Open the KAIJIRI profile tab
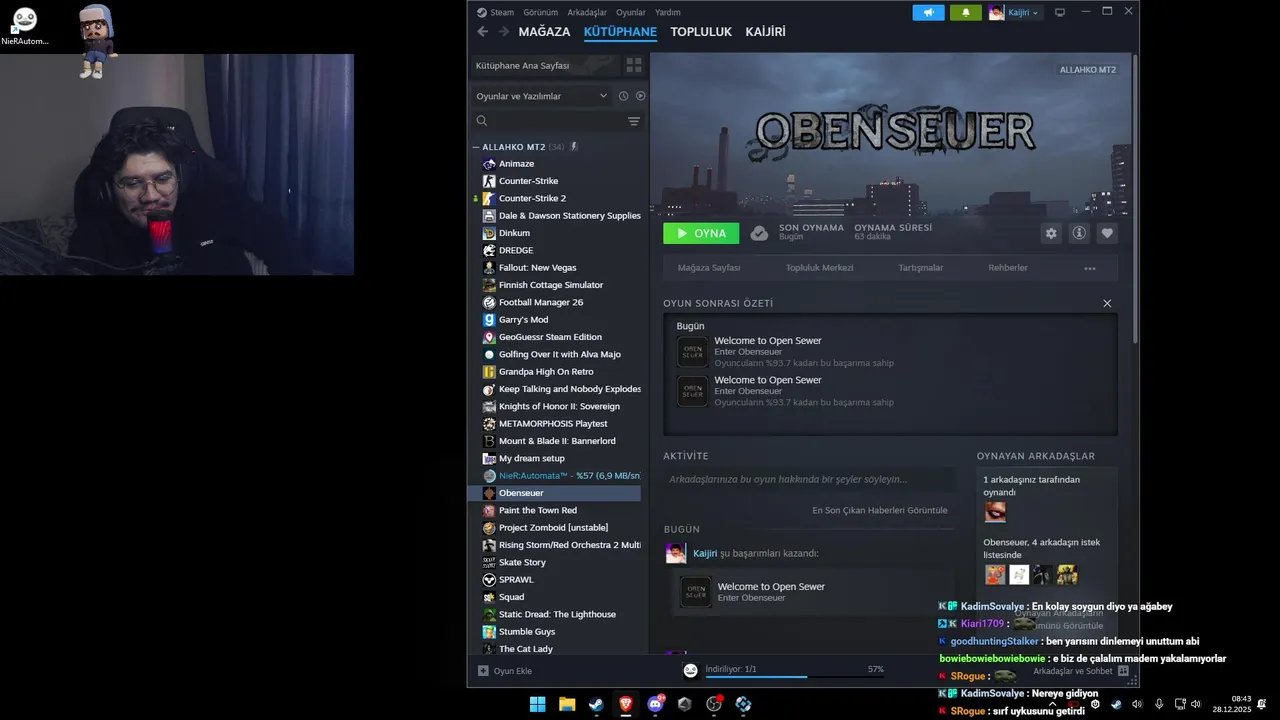Viewport: 1280px width, 720px height. tap(765, 32)
